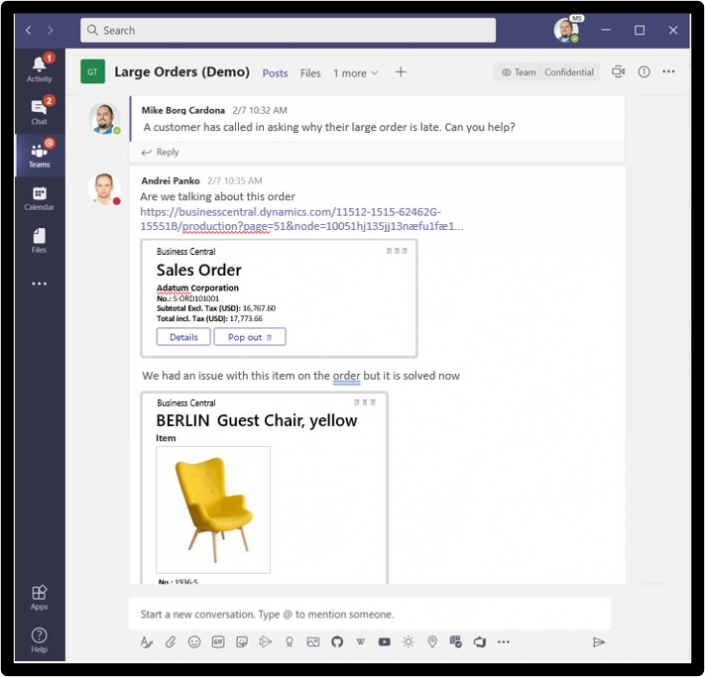Send the message with arrow icon
Image resolution: width=705 pixels, height=677 pixels.
(599, 642)
